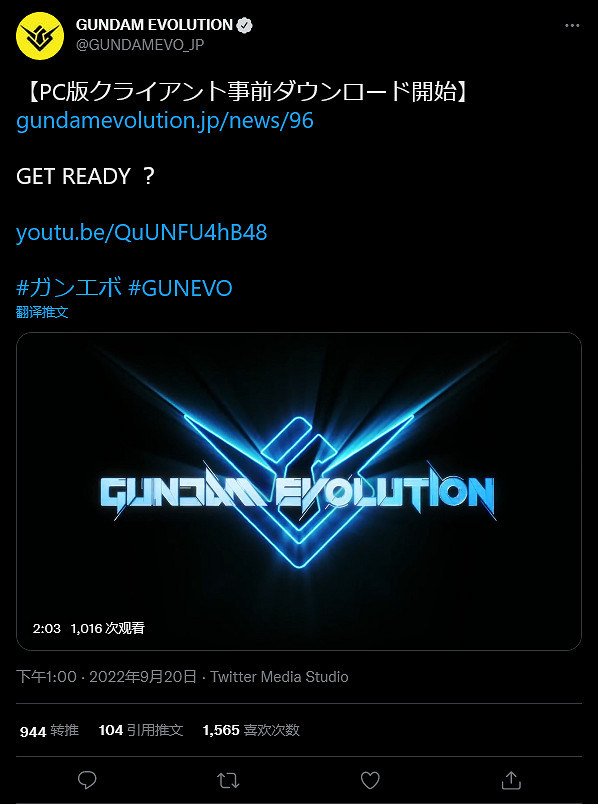The image size is (598, 804).
Task: Click the @GUNDAMEVO_JP handle
Action: point(140,45)
